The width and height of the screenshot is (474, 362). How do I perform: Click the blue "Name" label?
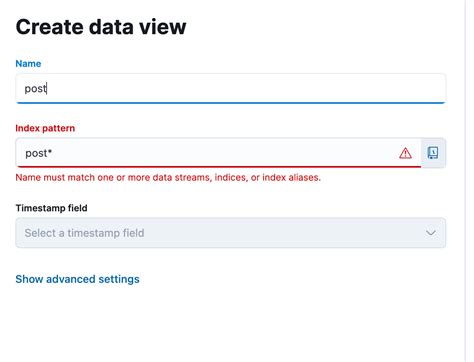pyautogui.click(x=28, y=64)
